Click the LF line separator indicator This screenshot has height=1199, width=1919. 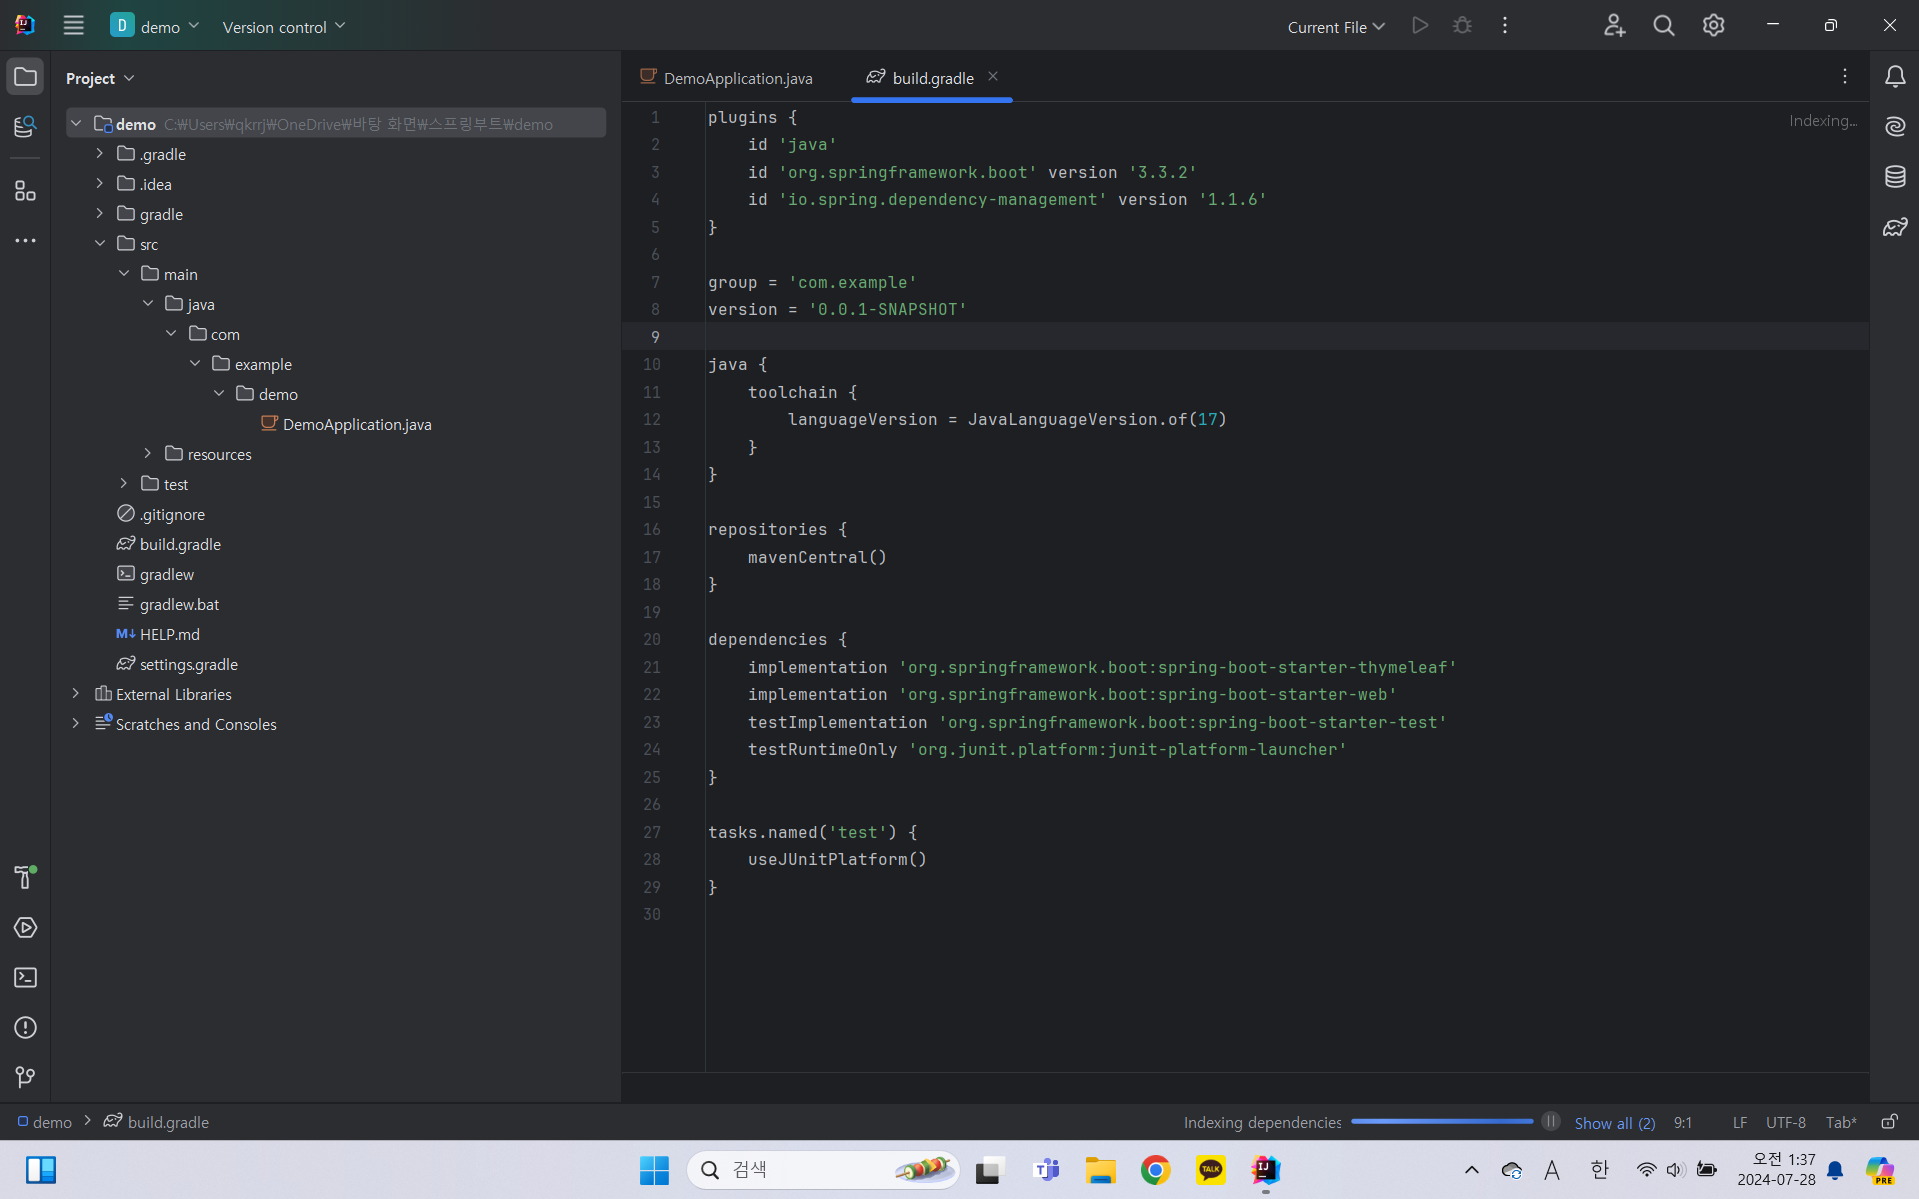point(1739,1122)
